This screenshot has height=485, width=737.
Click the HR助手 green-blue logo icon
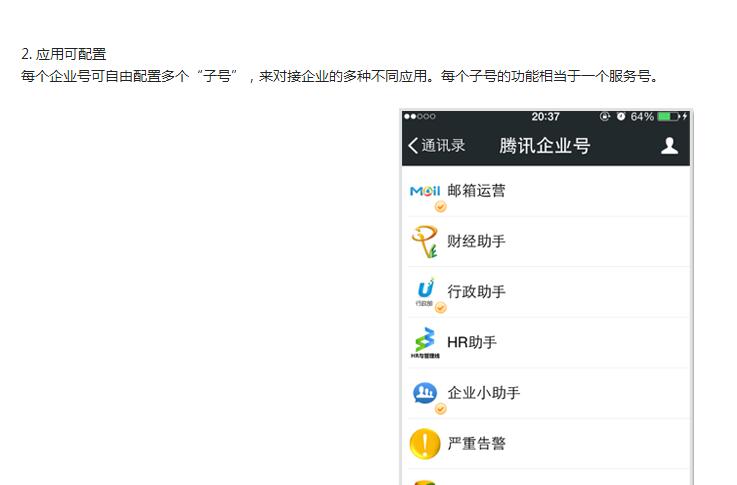click(x=425, y=342)
